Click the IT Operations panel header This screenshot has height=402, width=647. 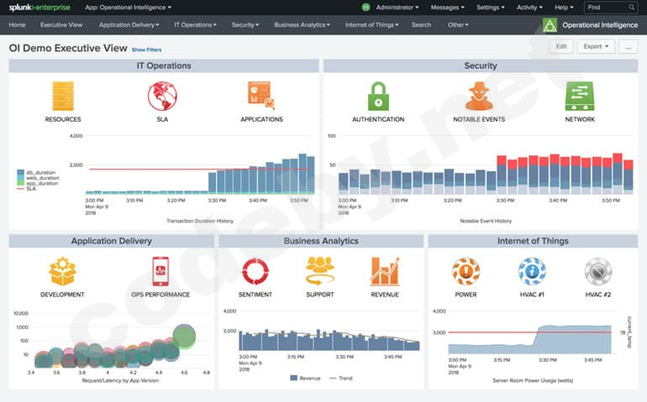164,66
